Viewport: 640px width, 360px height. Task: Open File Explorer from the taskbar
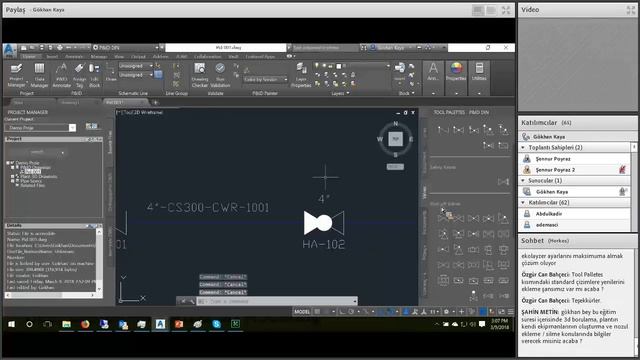(66, 324)
